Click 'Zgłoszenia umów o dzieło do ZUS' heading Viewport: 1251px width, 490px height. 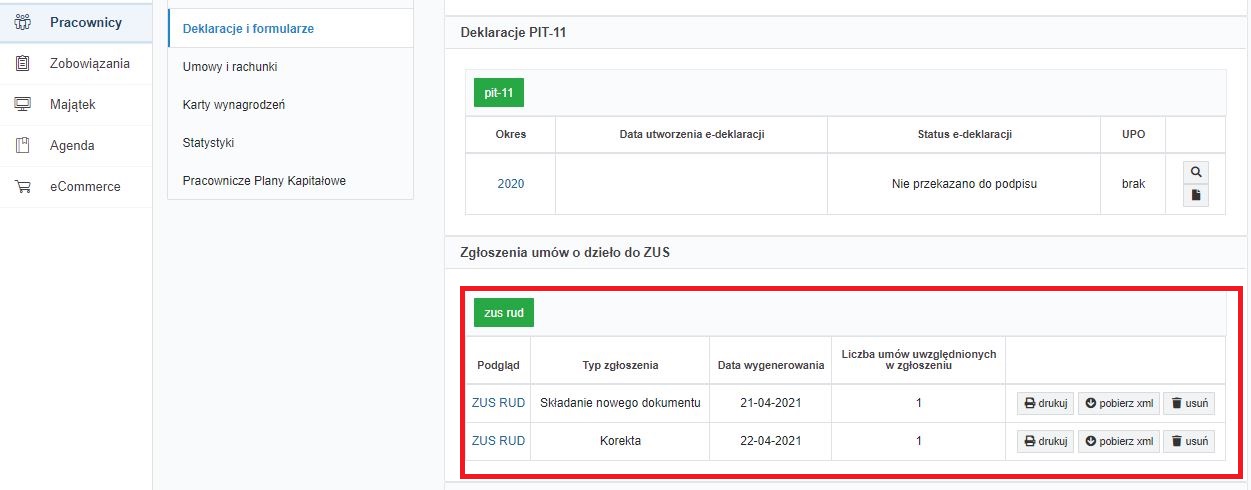pos(565,253)
